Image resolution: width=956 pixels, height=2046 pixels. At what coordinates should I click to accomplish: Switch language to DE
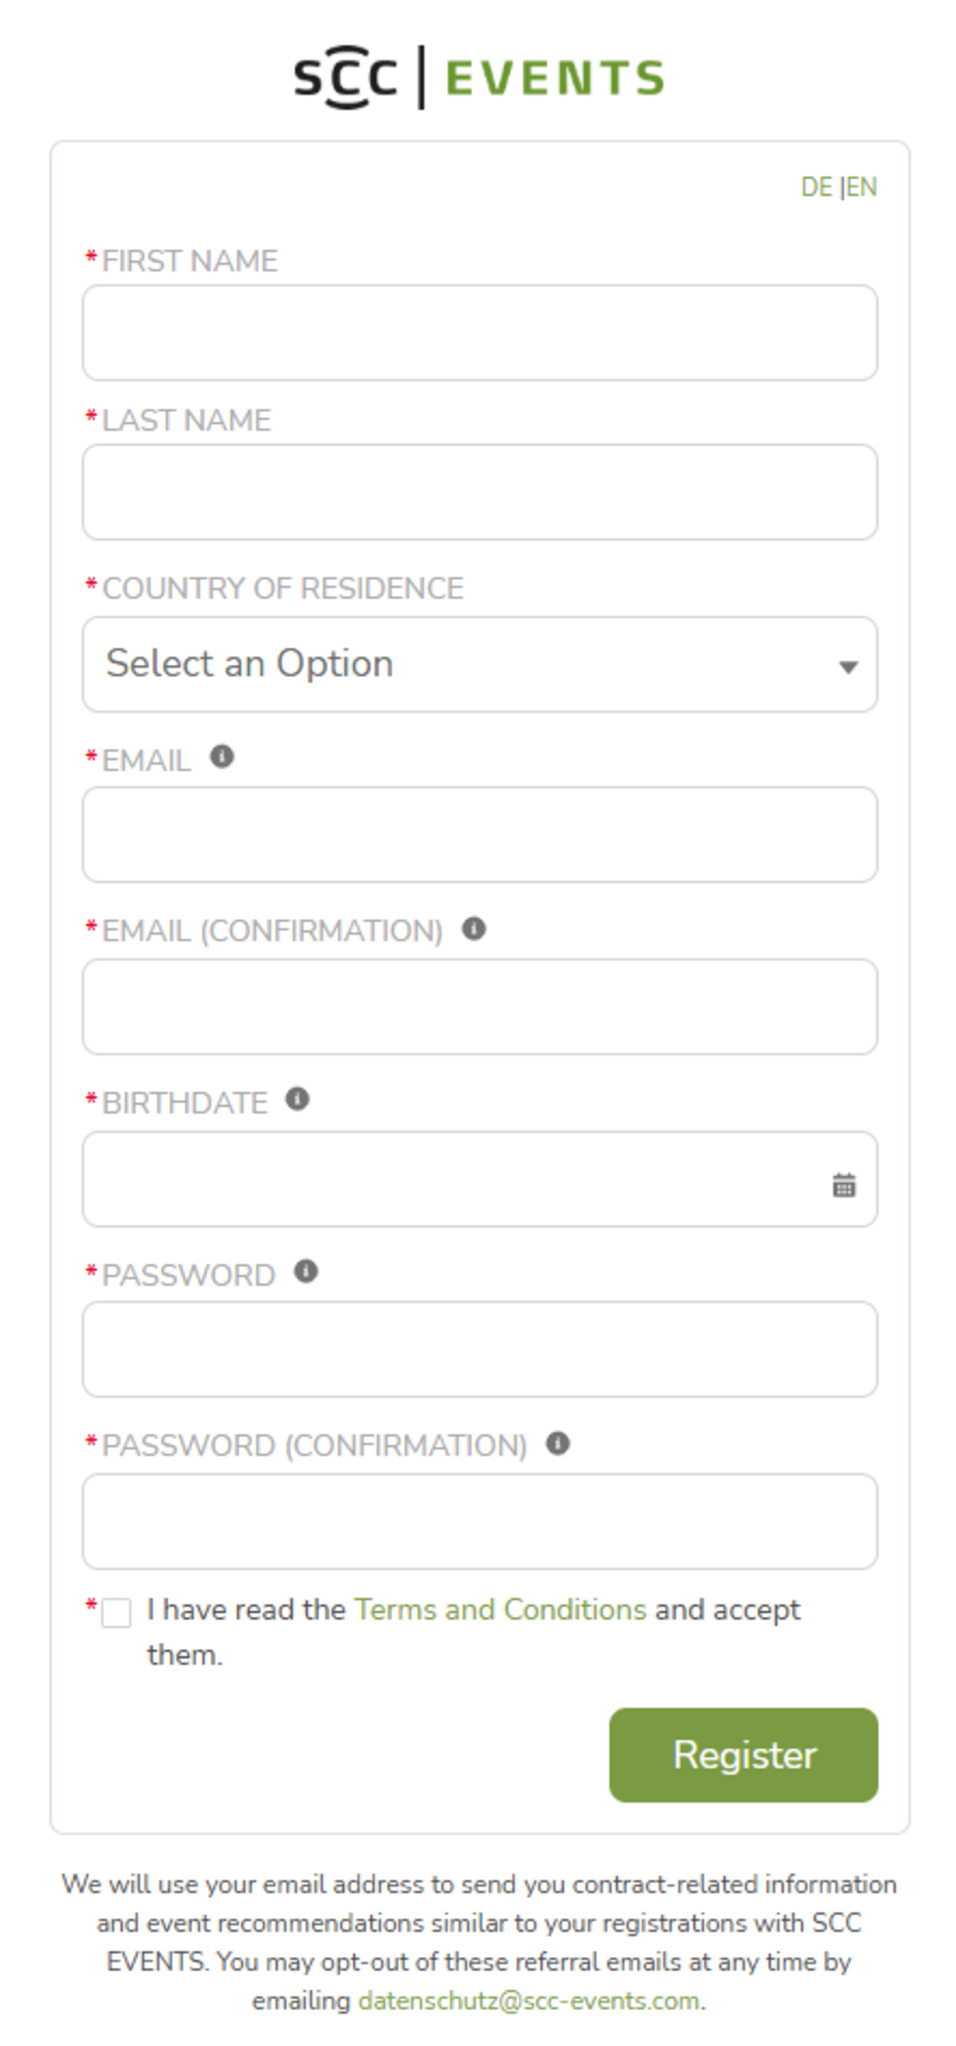816,187
